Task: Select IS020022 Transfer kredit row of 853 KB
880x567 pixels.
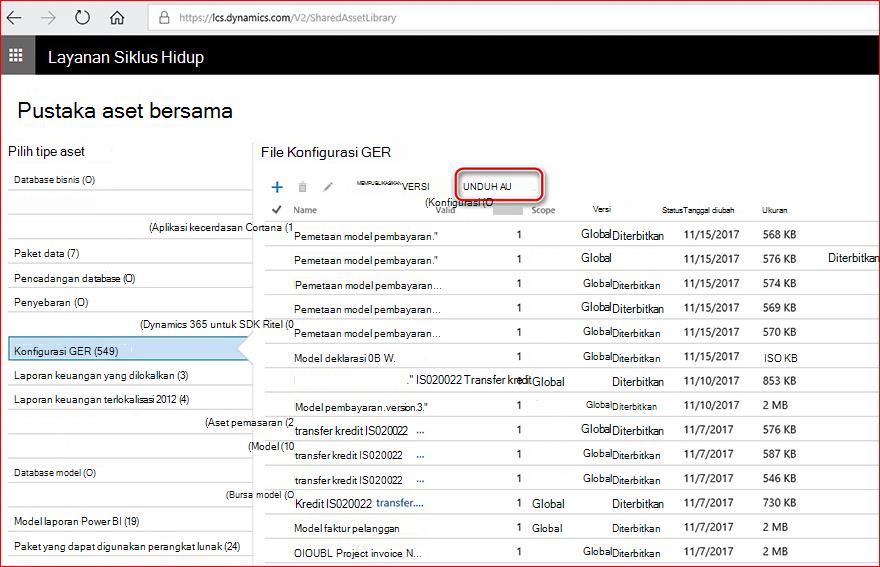Action: [571, 381]
